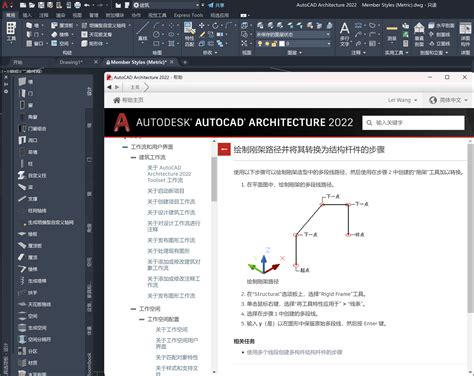474x376 pixels.
Task: Select the Move tool in 修改 panel
Action: click(x=202, y=25)
